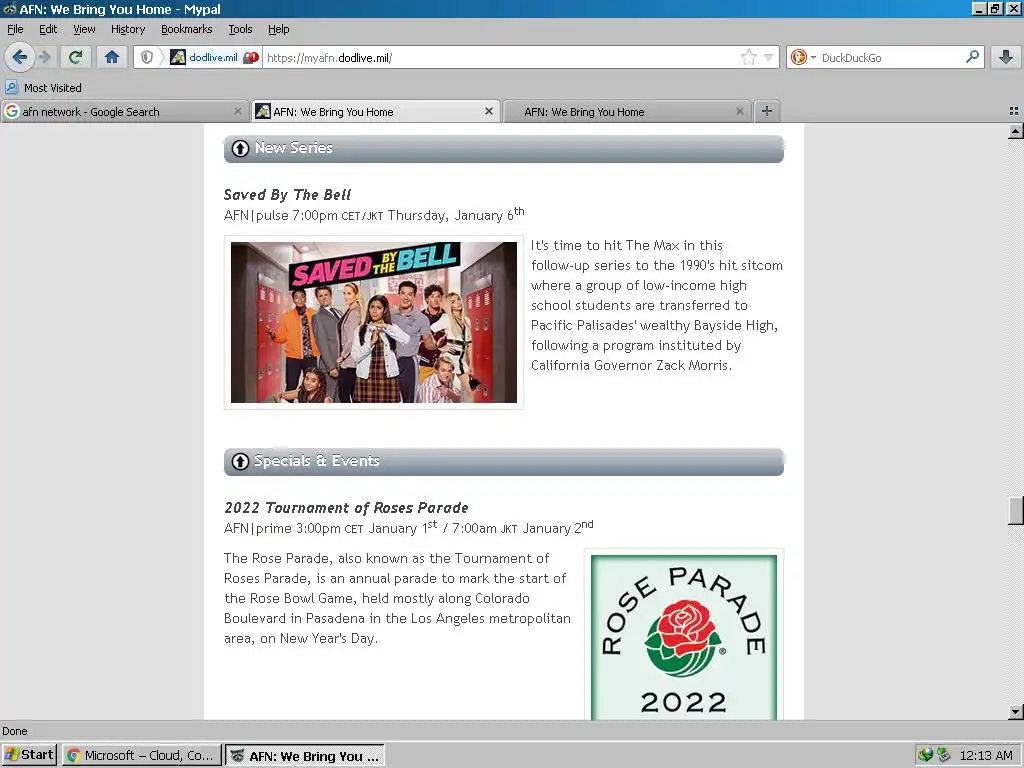Screen dimensions: 1024x768
Task: Collapse Specials & Events section arrow icon
Action: 240,462
